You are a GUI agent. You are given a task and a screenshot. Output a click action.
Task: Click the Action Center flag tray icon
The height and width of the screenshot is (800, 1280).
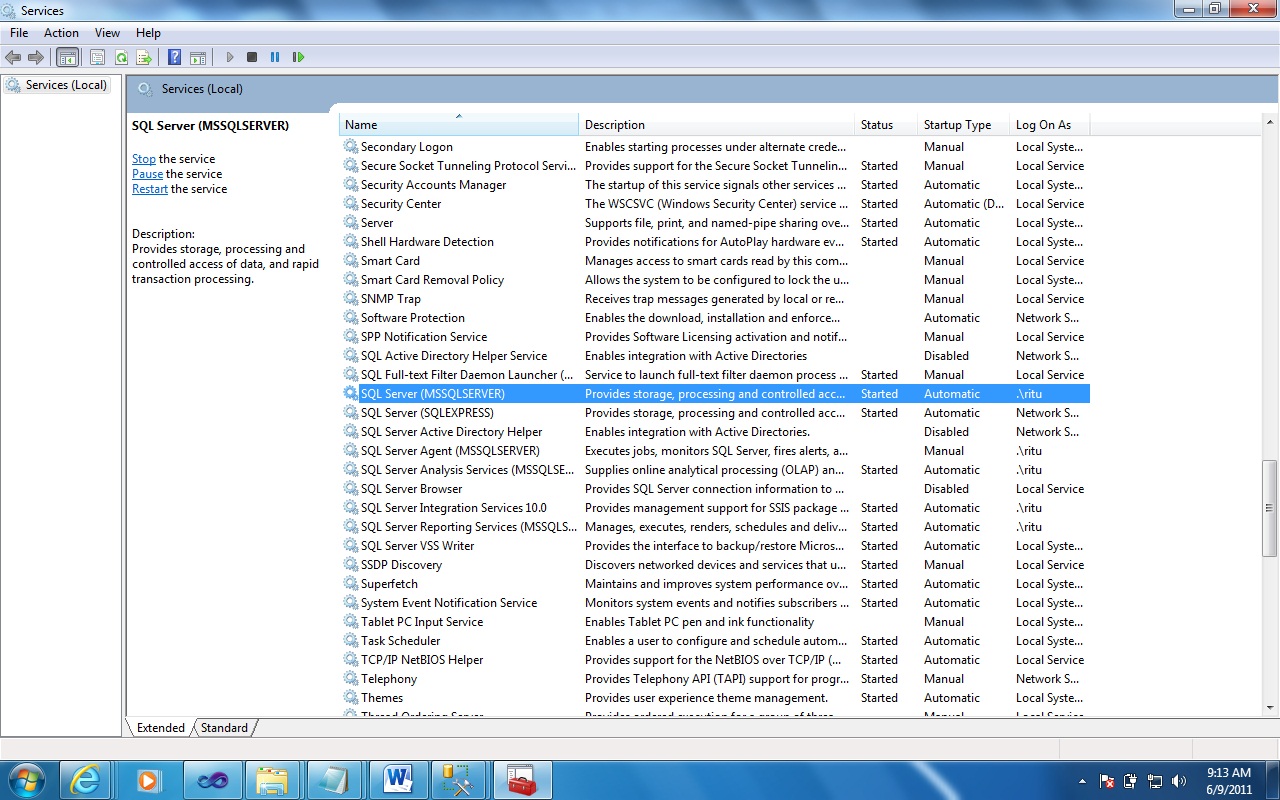click(1107, 781)
